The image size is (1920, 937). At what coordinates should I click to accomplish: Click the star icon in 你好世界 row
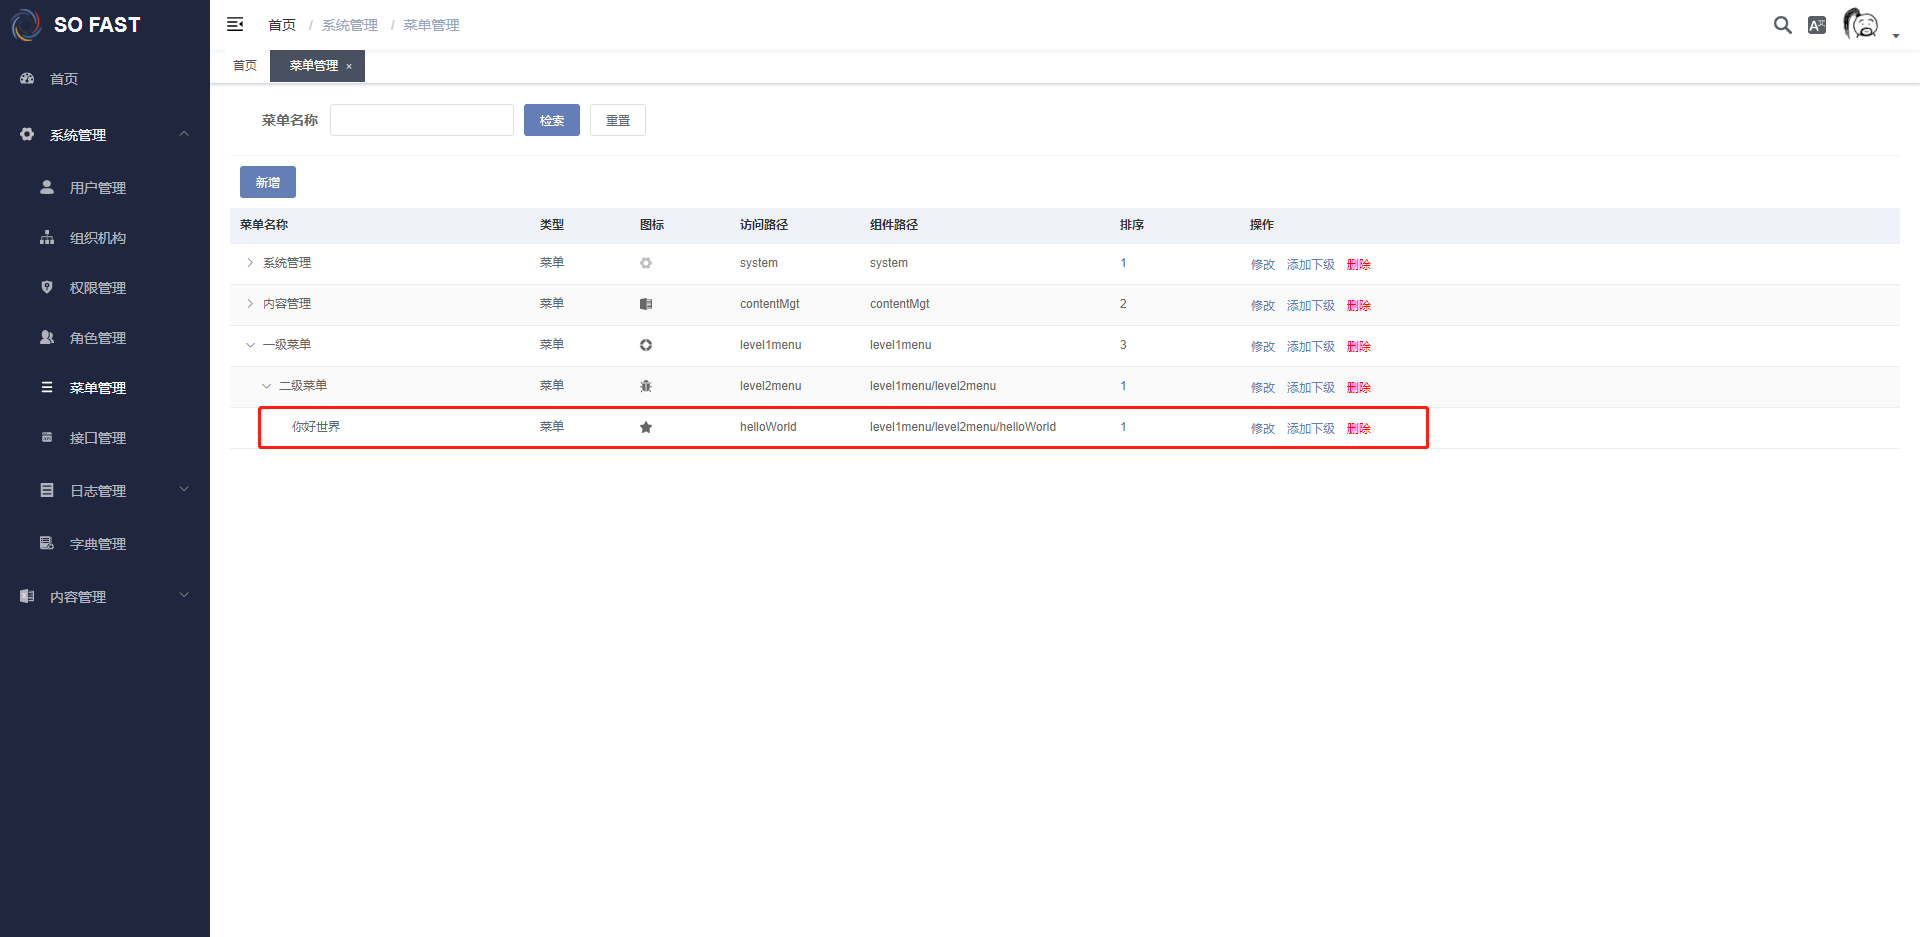point(646,427)
